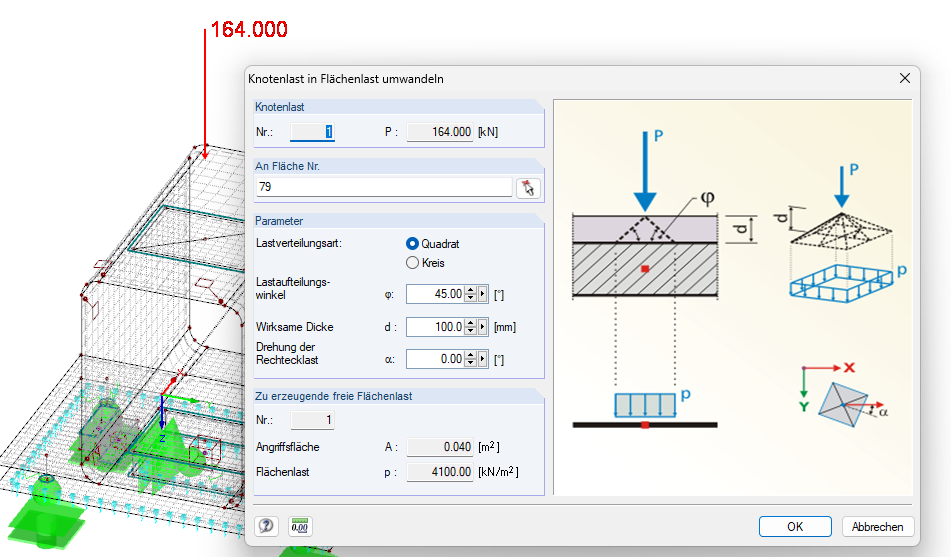Image resolution: width=951 pixels, height=557 pixels.
Task: Increase Wirksame Dicke d with up arrow
Action: point(470,323)
